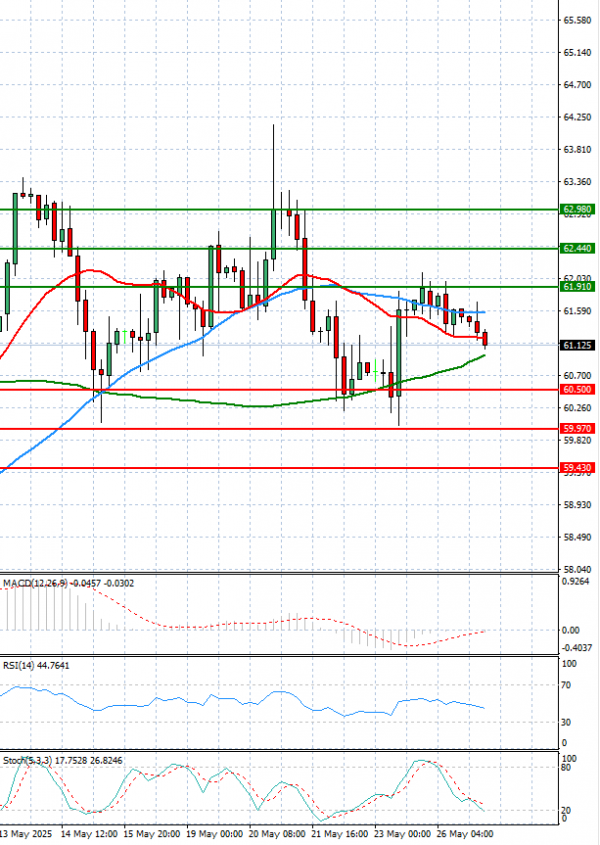
Task: Click the 13 May 2025 date label
Action: point(26,834)
